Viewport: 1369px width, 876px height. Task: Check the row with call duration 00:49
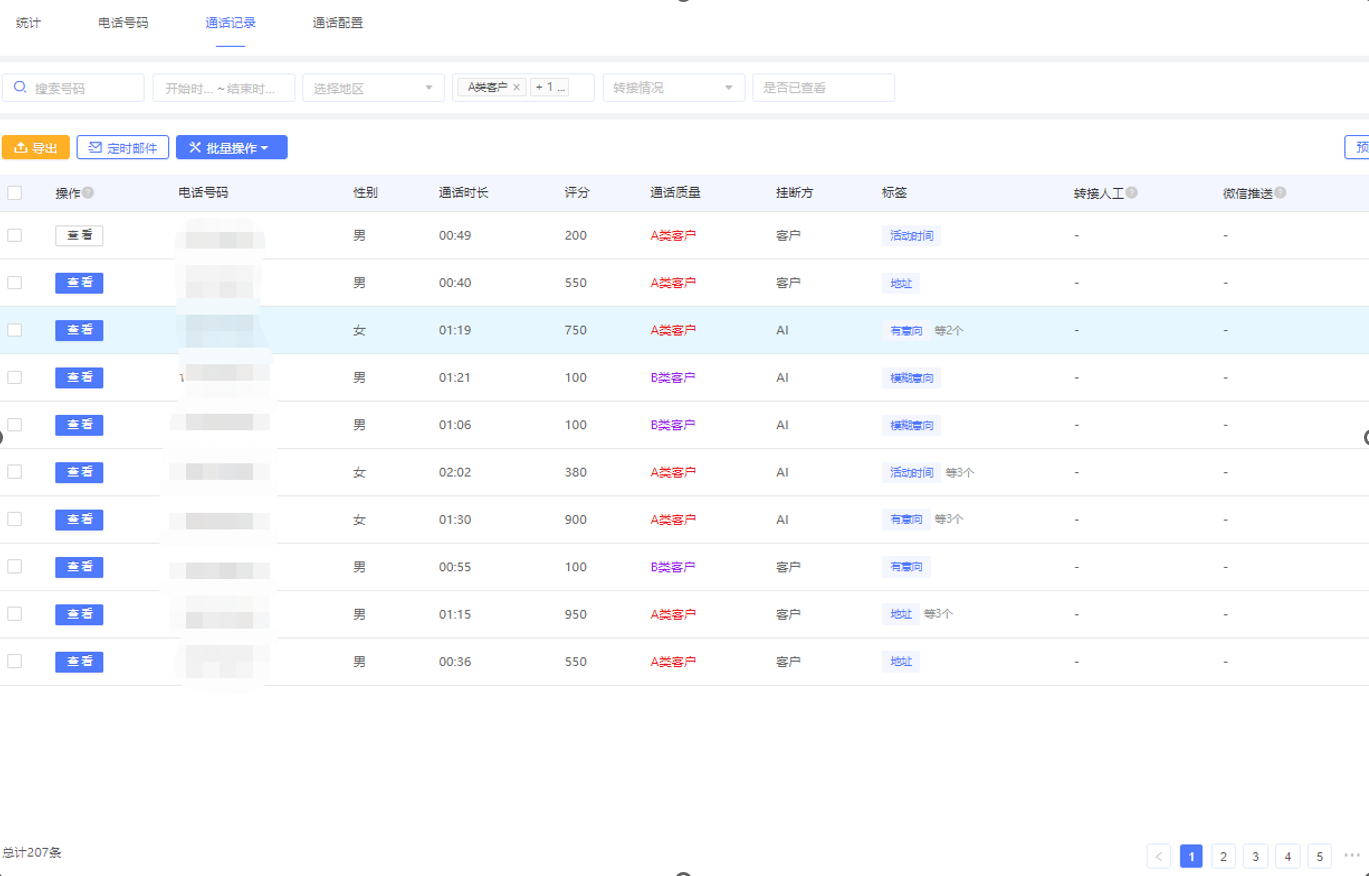pyautogui.click(x=14, y=235)
